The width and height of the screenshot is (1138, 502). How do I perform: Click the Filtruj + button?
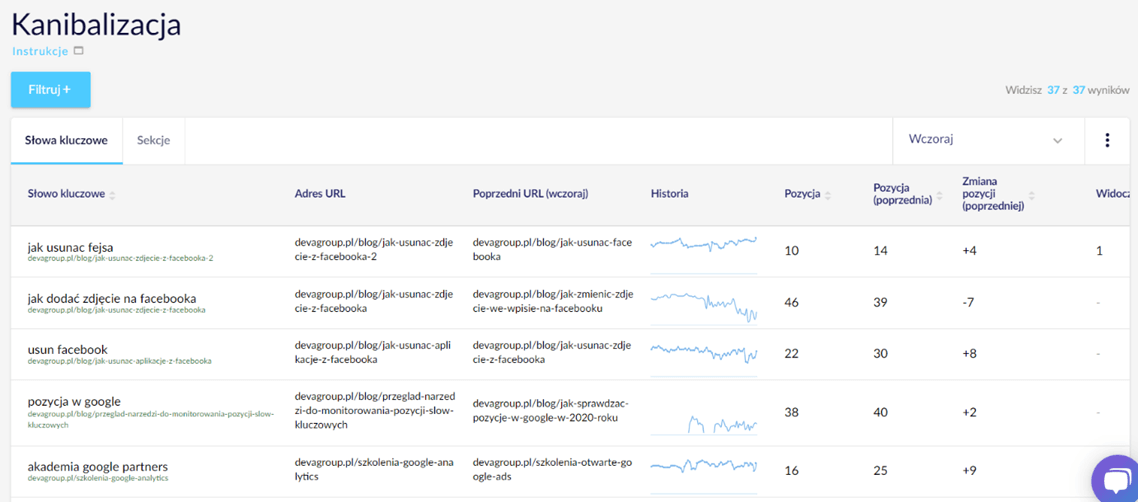click(x=51, y=90)
